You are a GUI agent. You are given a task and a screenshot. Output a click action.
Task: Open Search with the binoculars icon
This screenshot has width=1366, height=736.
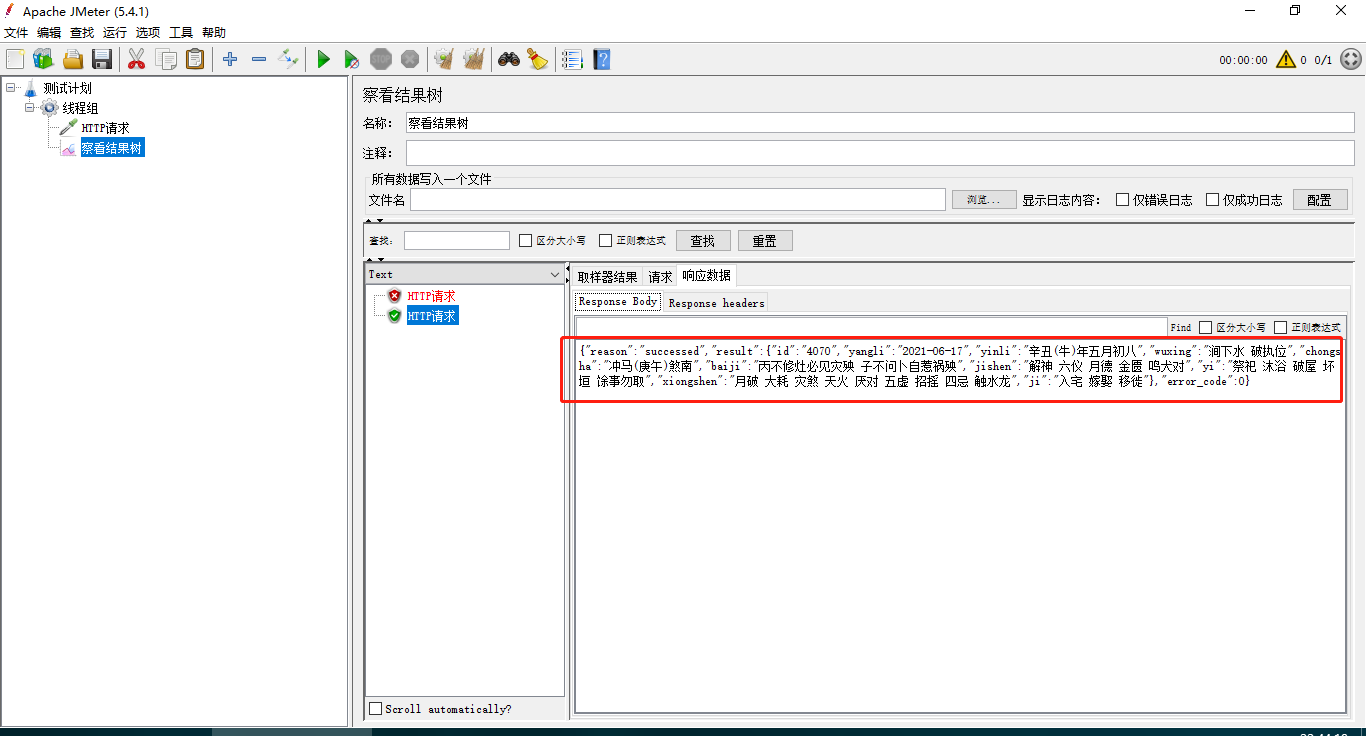pyautogui.click(x=509, y=59)
